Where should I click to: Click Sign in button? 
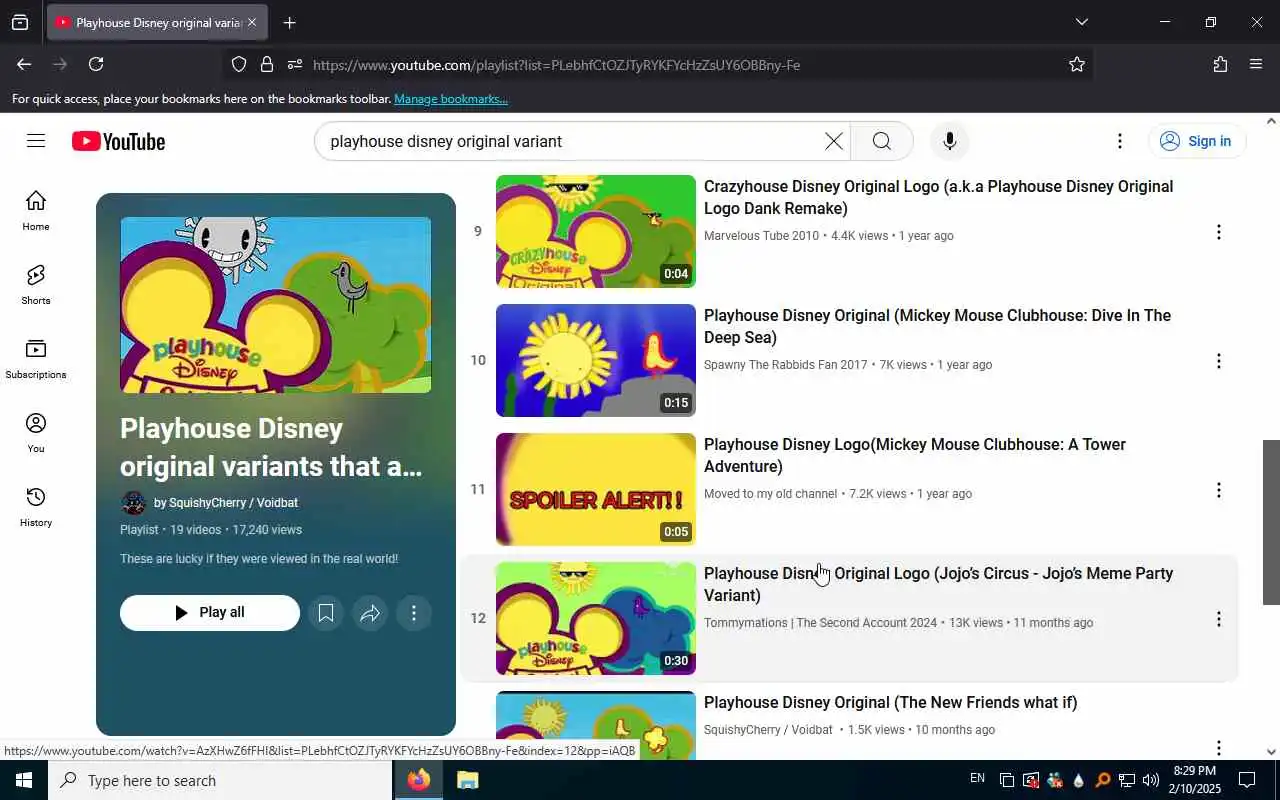click(1197, 141)
